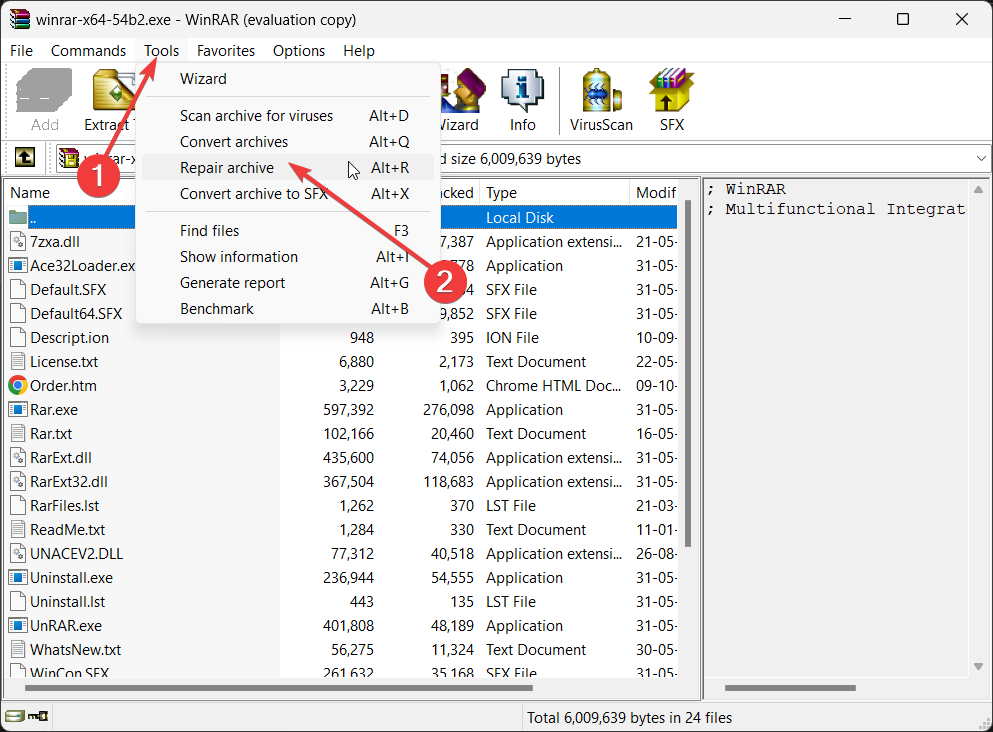
Task: Choose Find files menu entry
Action: (x=288, y=230)
